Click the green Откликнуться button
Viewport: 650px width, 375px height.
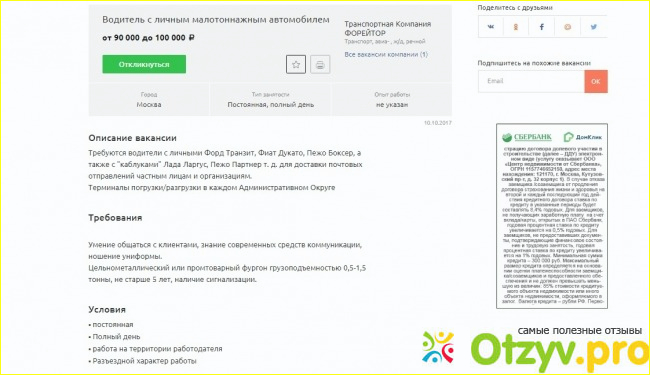(x=144, y=64)
